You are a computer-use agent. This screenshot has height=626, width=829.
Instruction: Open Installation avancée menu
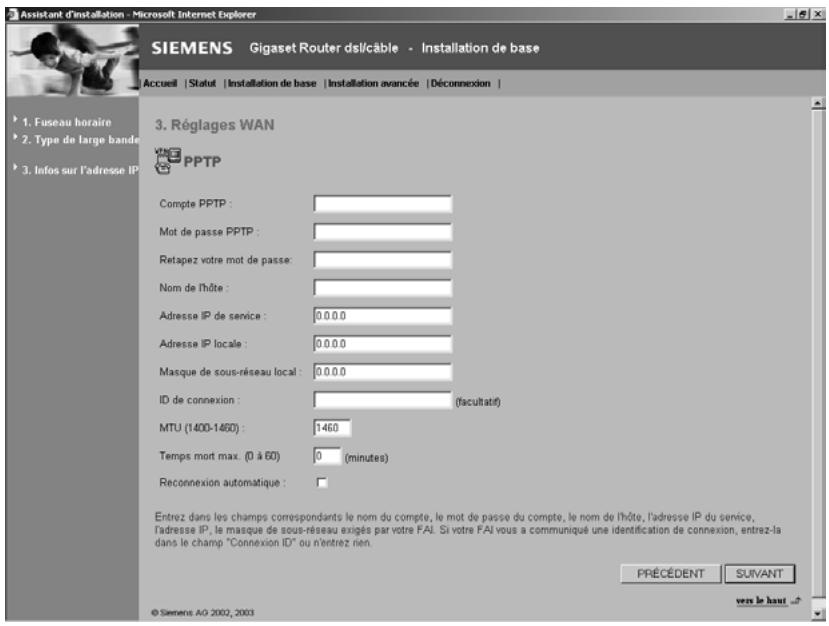click(373, 84)
